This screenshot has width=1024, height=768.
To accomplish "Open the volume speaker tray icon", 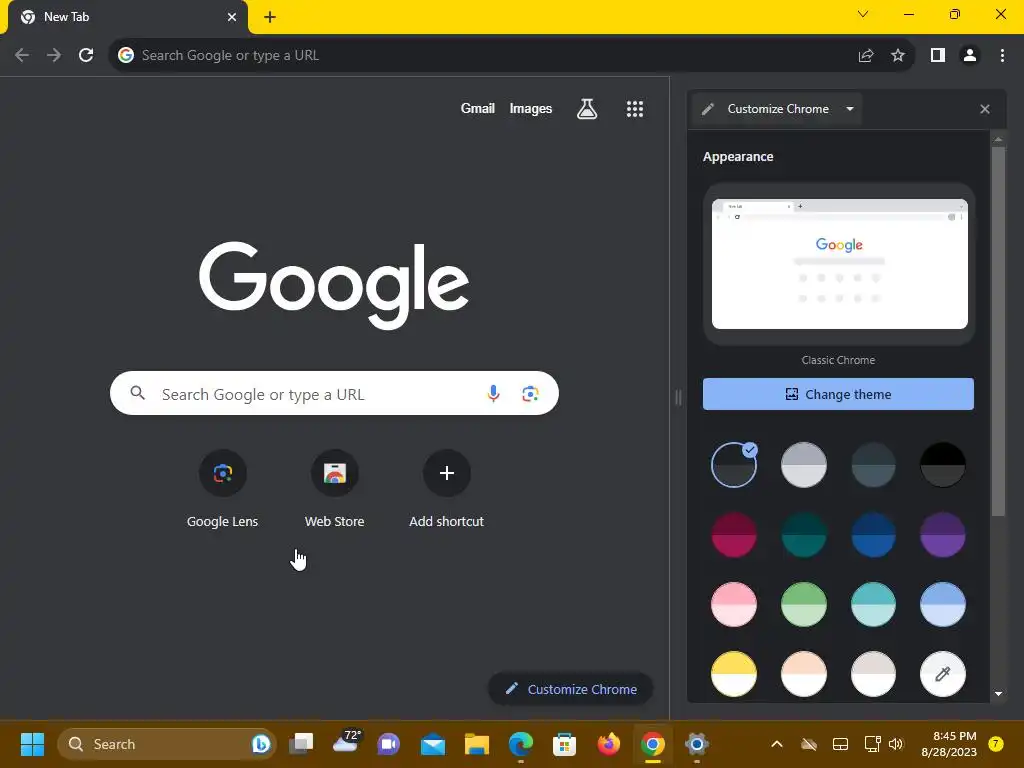I will pyautogui.click(x=895, y=744).
